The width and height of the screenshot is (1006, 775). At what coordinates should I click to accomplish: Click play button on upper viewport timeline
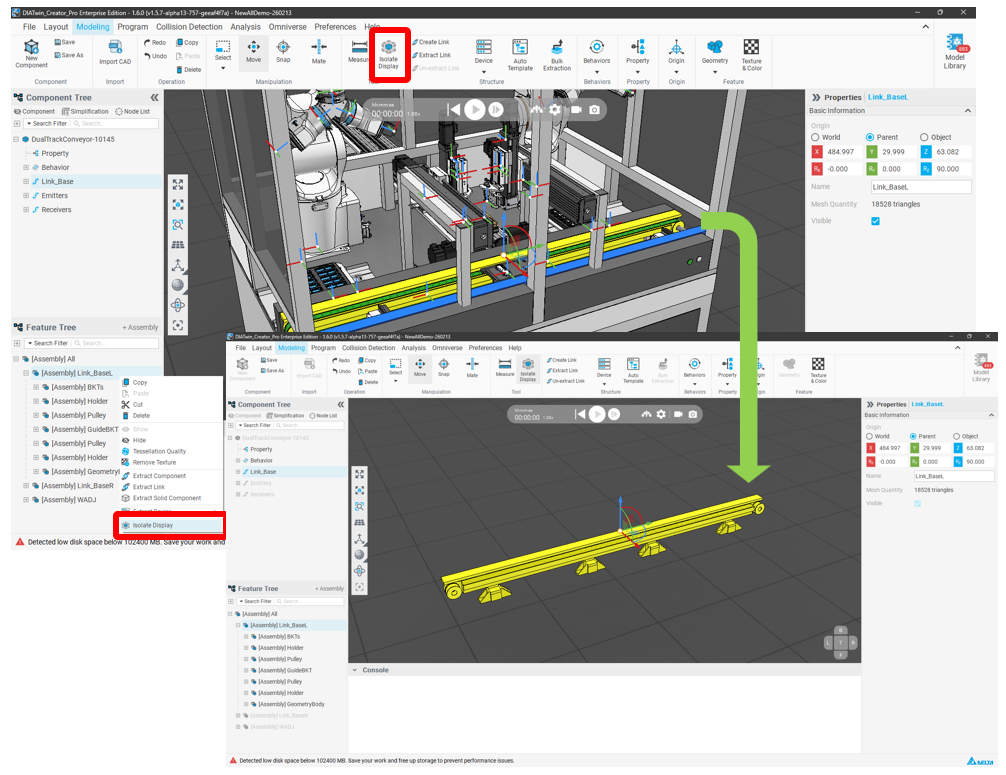click(475, 110)
